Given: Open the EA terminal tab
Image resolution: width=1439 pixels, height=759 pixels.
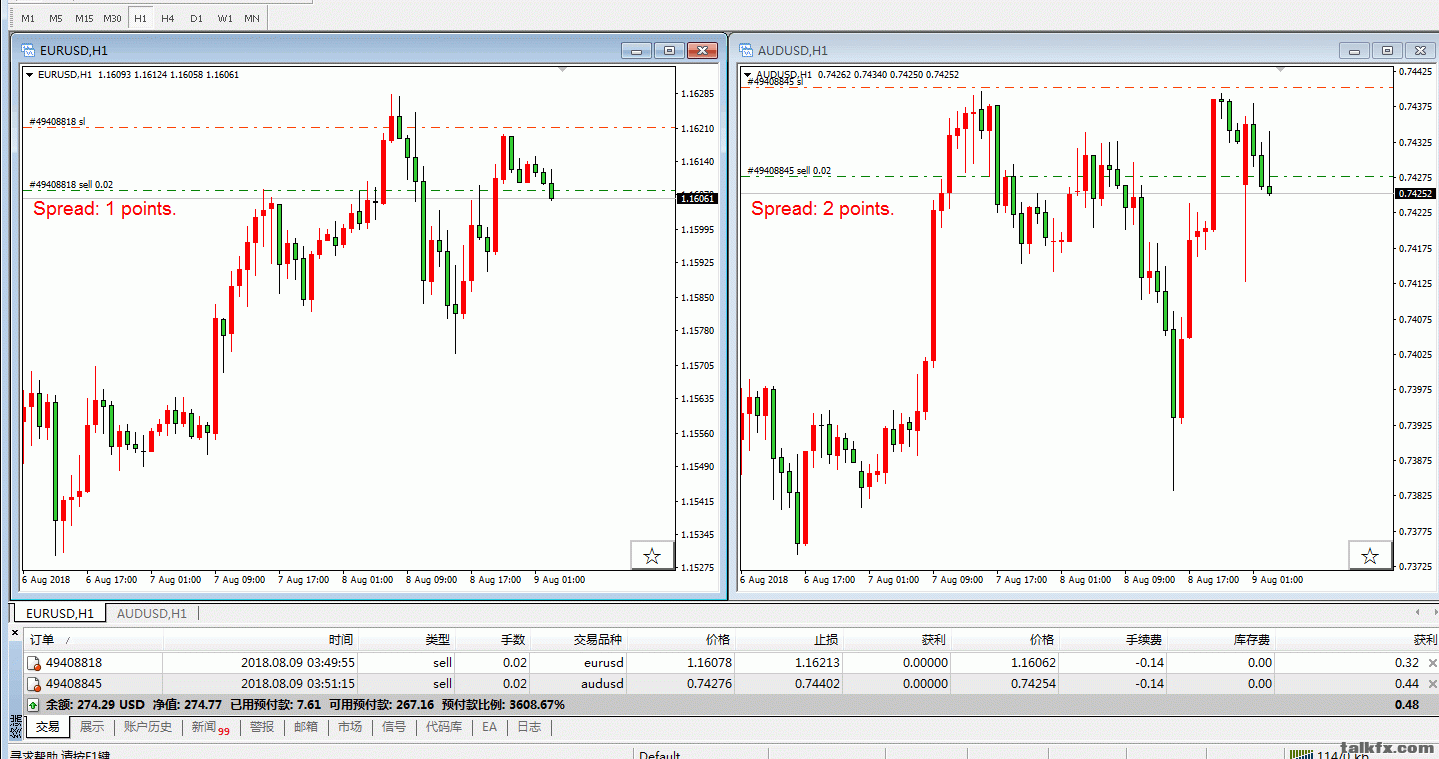Looking at the screenshot, I should pyautogui.click(x=489, y=727).
